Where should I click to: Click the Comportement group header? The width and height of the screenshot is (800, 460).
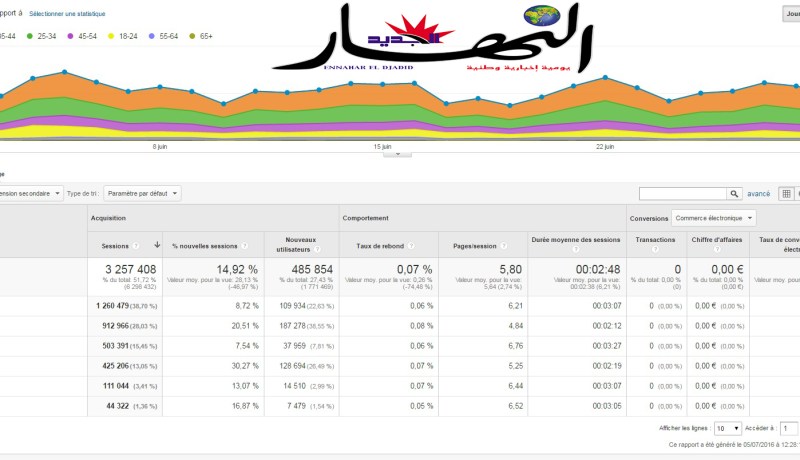pyautogui.click(x=365, y=218)
